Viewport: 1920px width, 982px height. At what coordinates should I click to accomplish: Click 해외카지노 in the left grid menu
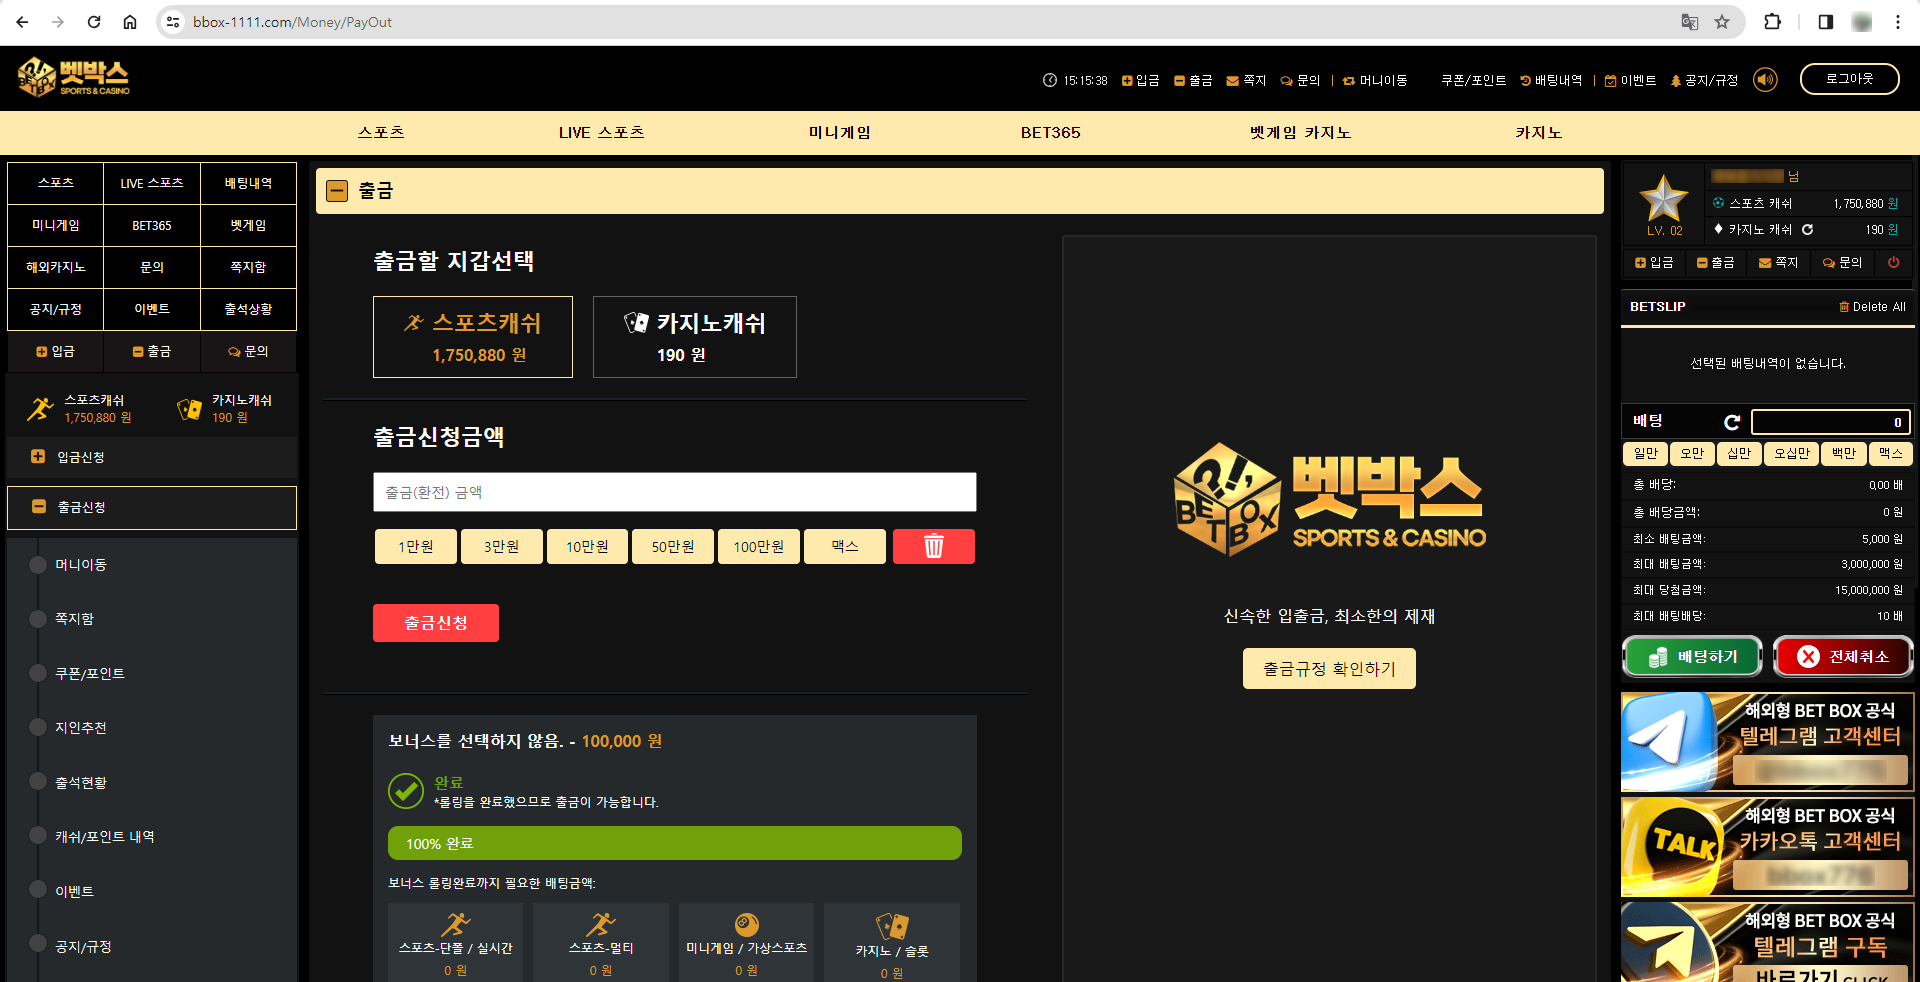click(x=56, y=267)
